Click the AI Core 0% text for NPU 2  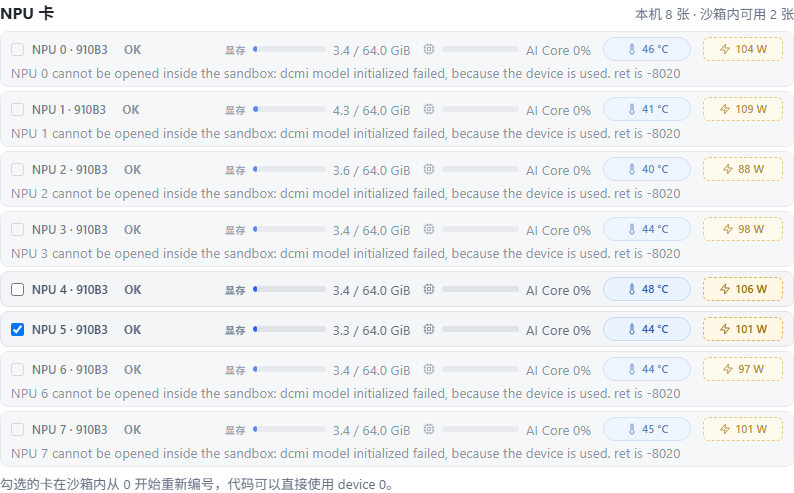pyautogui.click(x=558, y=171)
